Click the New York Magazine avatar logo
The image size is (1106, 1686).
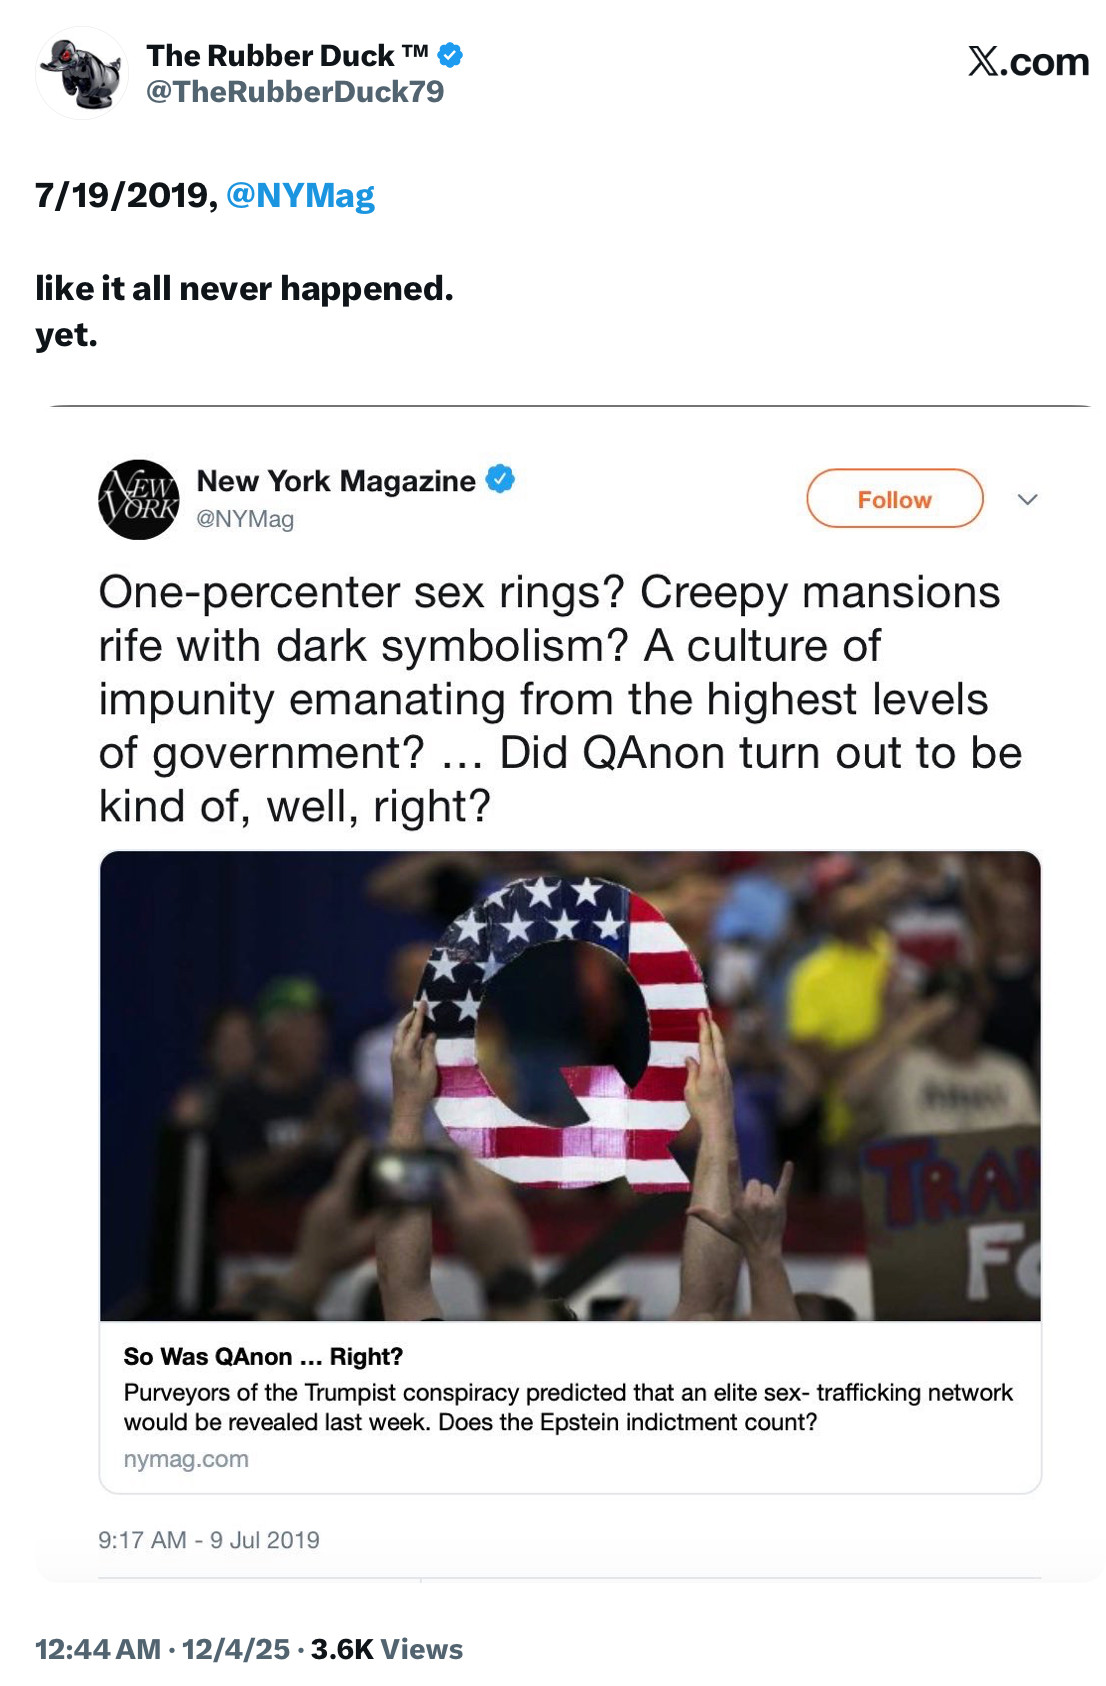(x=139, y=499)
